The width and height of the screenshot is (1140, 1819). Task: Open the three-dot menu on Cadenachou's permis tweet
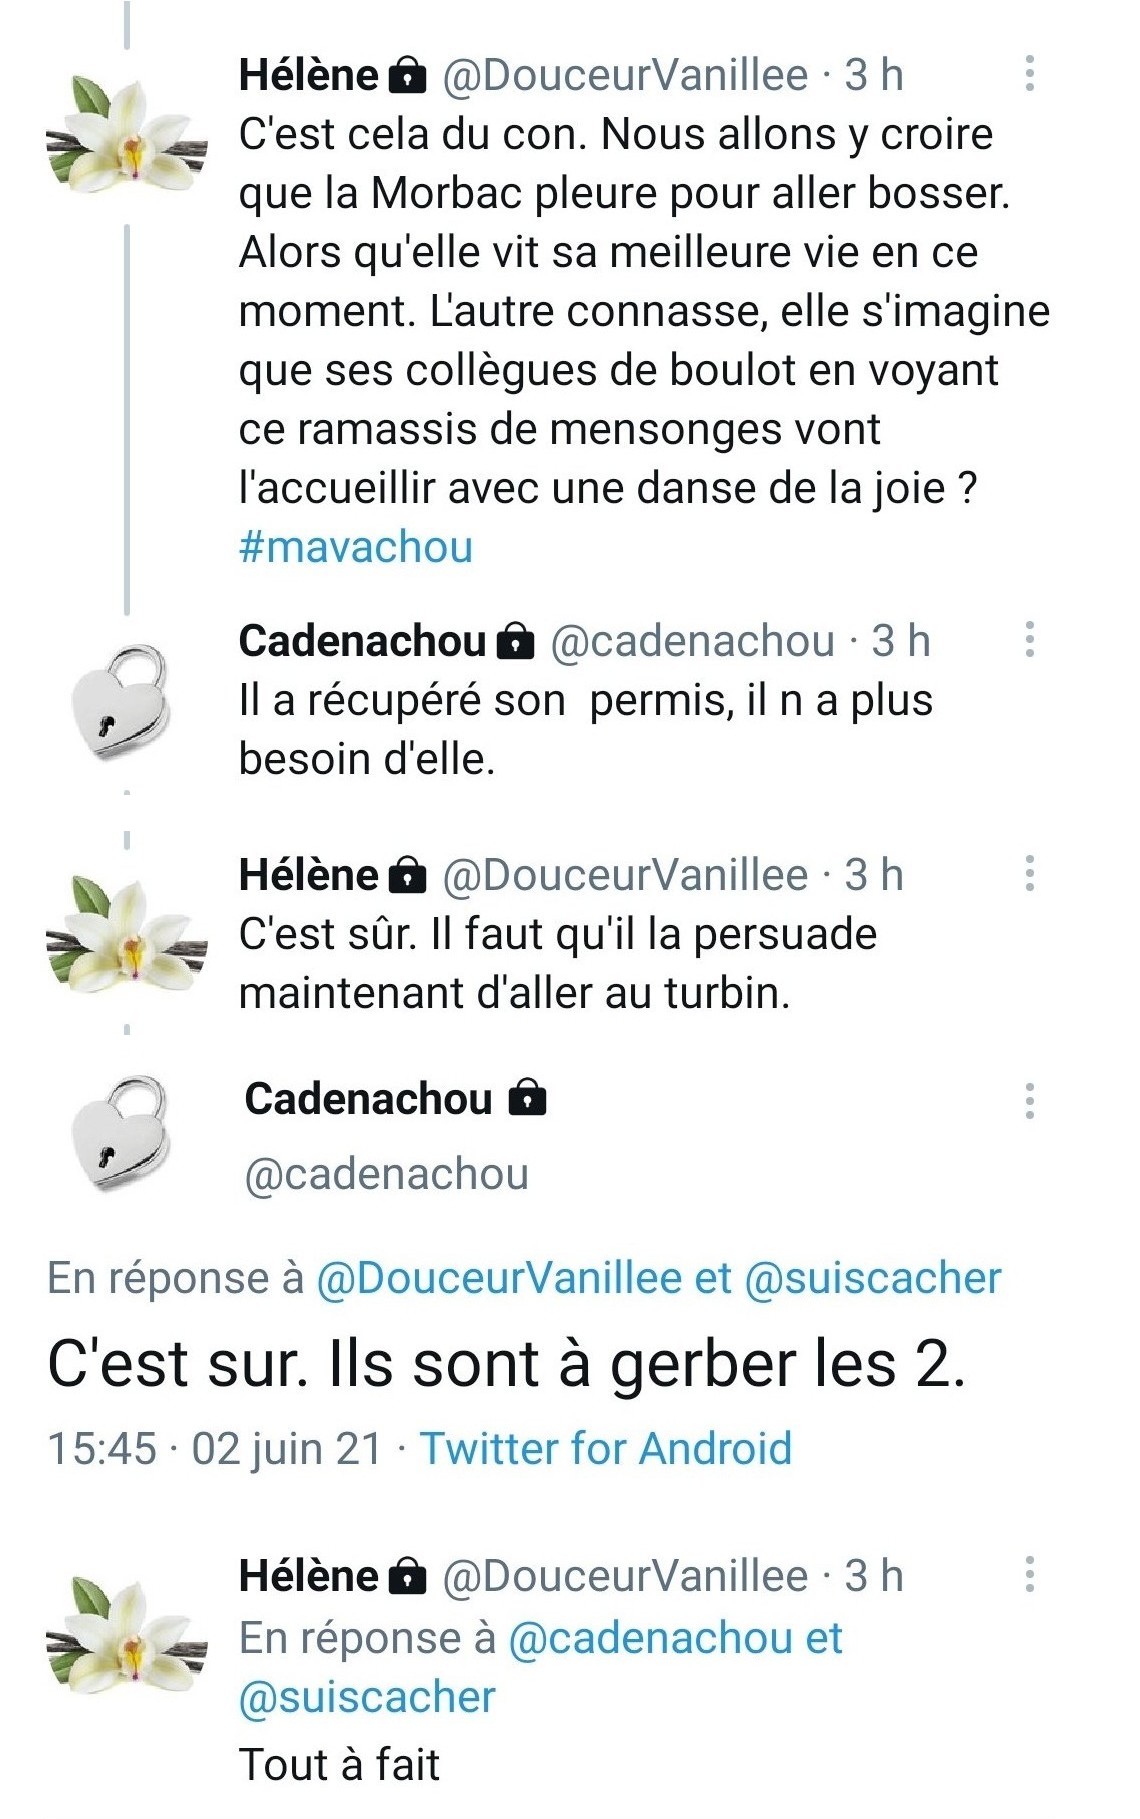click(x=1029, y=640)
